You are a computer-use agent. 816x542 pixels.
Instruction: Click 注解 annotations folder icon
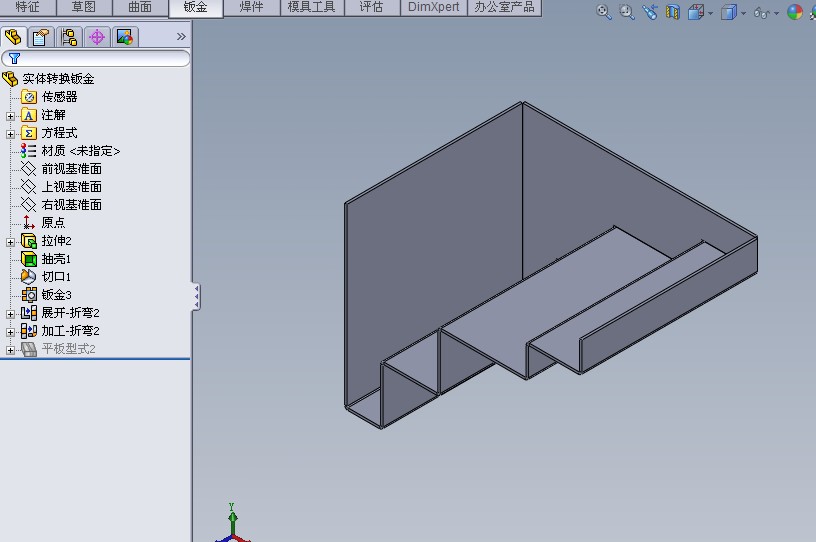pos(29,115)
